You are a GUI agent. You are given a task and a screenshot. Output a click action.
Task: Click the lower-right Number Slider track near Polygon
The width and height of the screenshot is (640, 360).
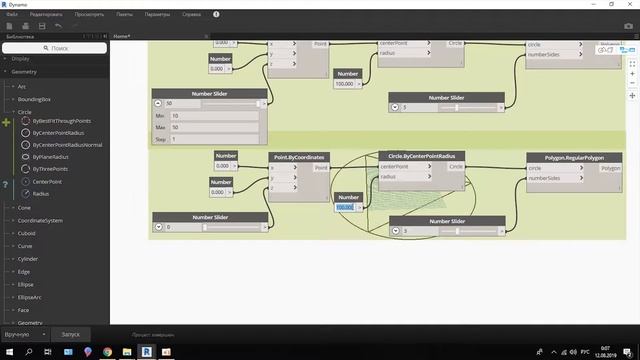(469, 231)
